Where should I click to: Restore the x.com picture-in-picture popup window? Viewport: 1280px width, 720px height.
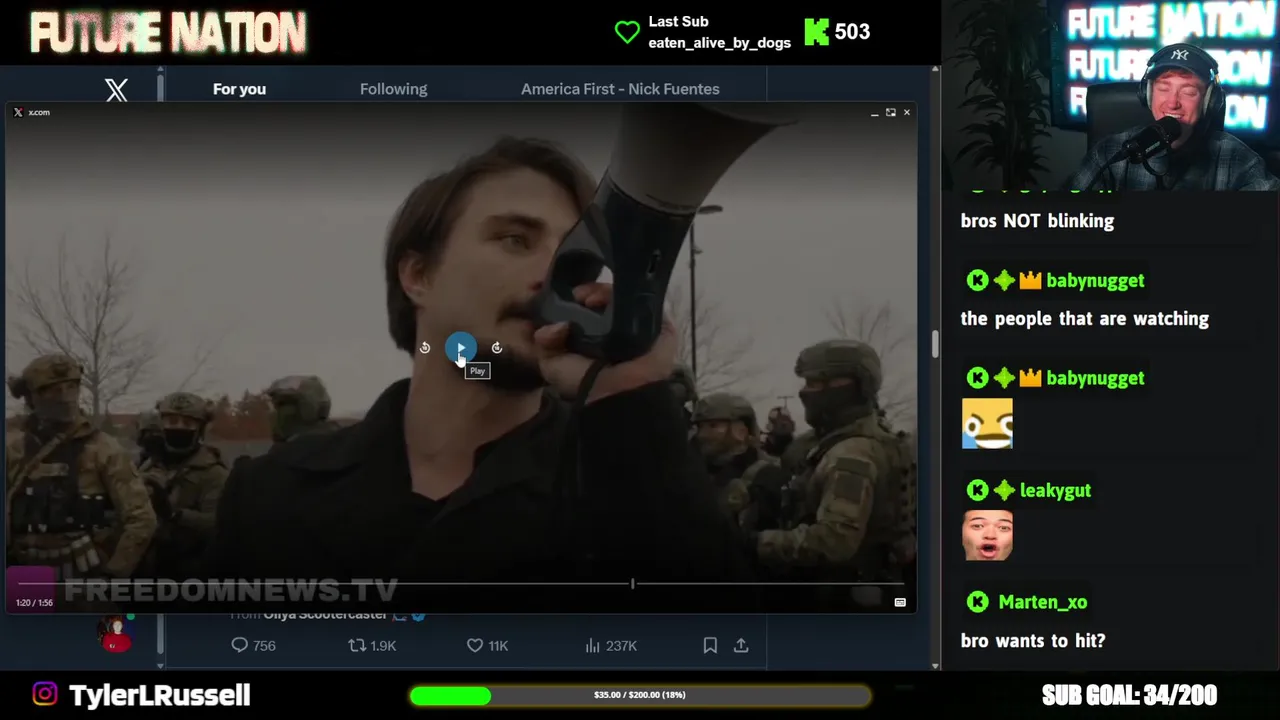coord(890,112)
